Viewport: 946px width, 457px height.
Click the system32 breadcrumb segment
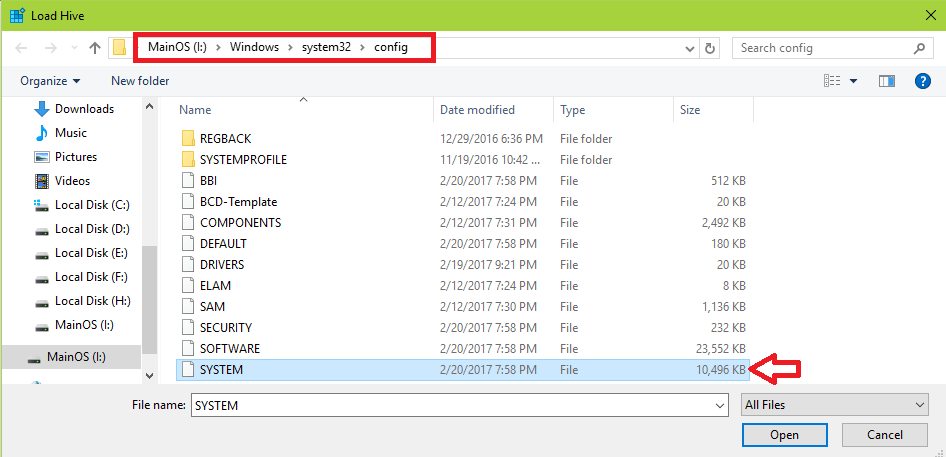point(326,48)
